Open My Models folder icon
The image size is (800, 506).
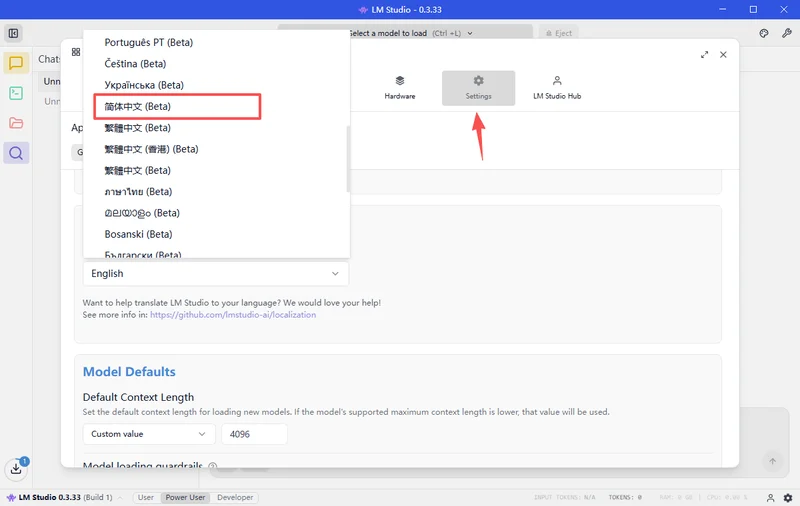pyautogui.click(x=16, y=123)
